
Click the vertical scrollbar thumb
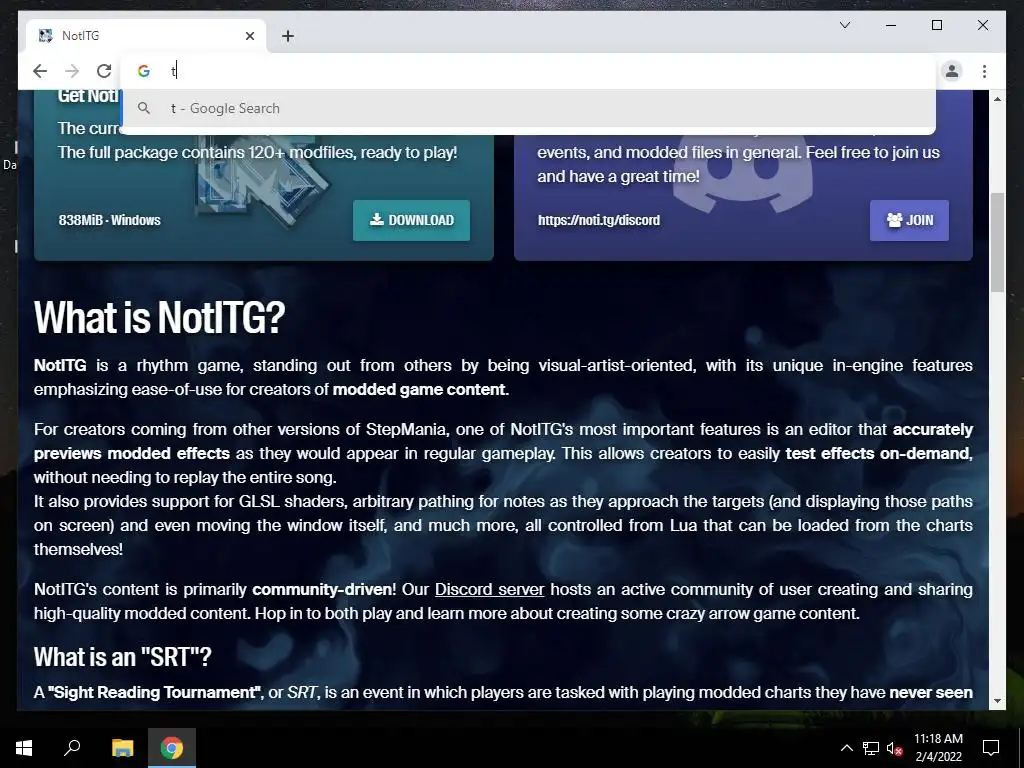coord(997,242)
